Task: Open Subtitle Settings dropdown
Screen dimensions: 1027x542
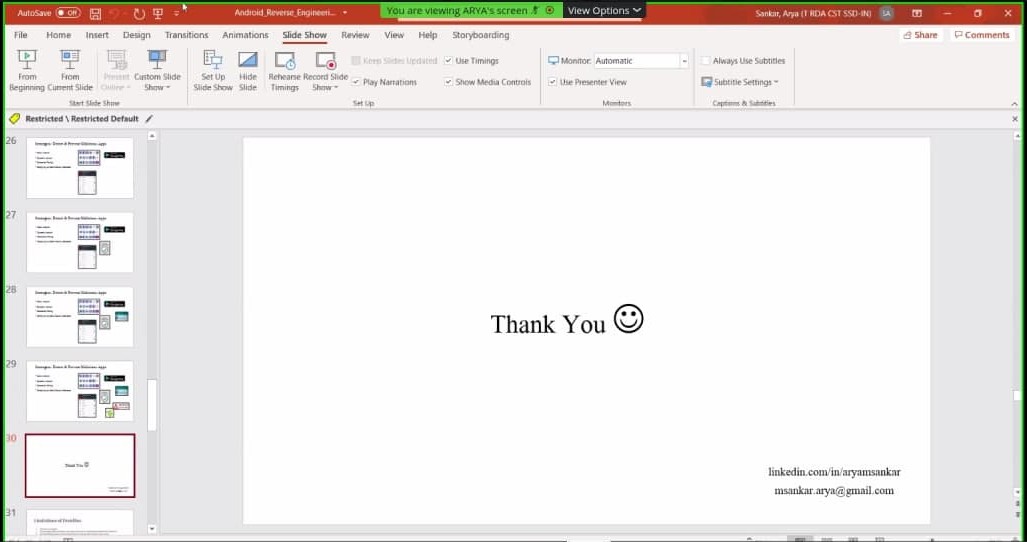Action: point(739,82)
